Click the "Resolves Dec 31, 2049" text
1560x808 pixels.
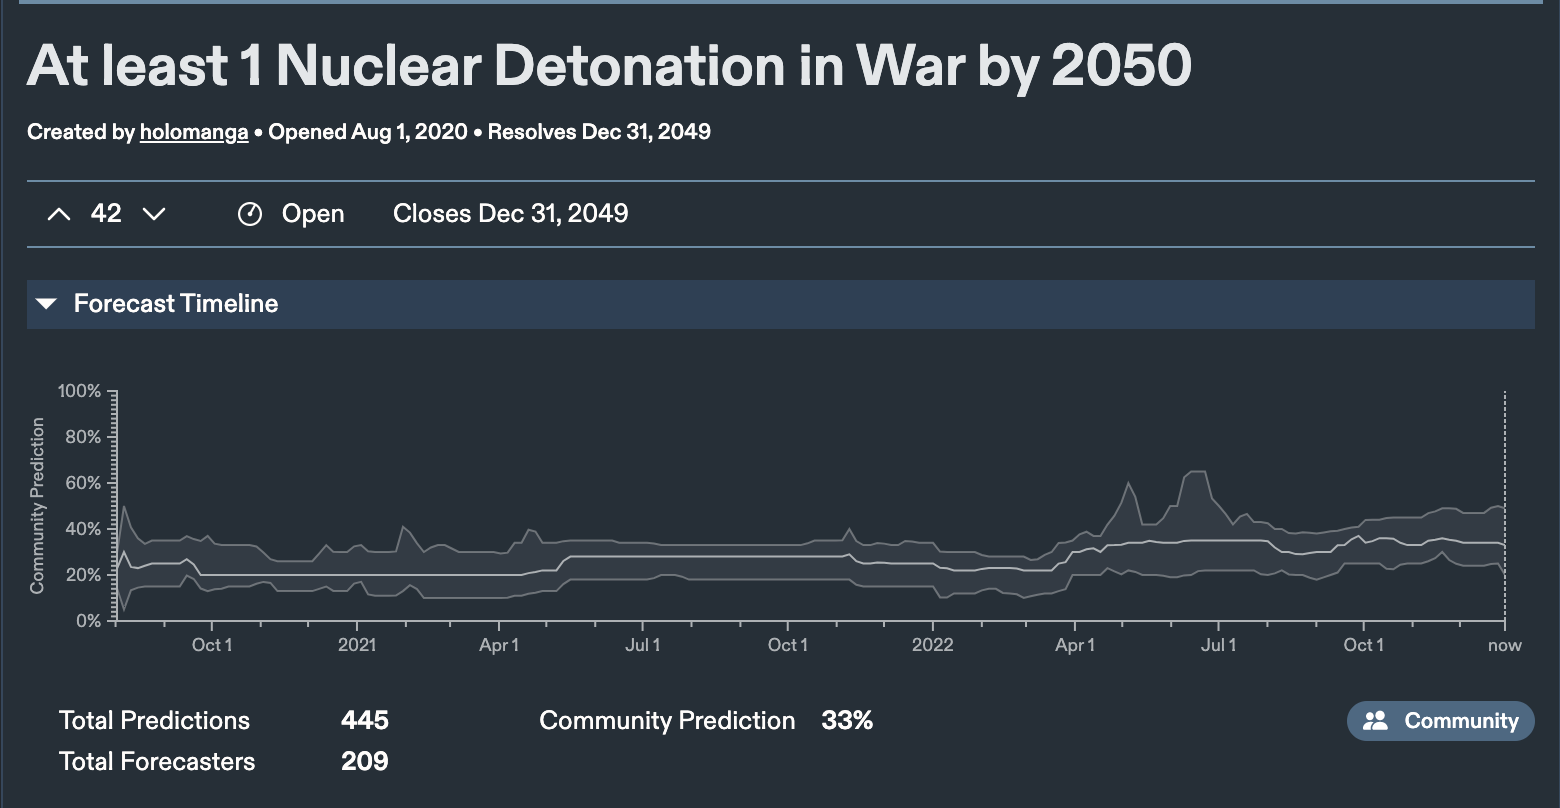click(x=599, y=132)
